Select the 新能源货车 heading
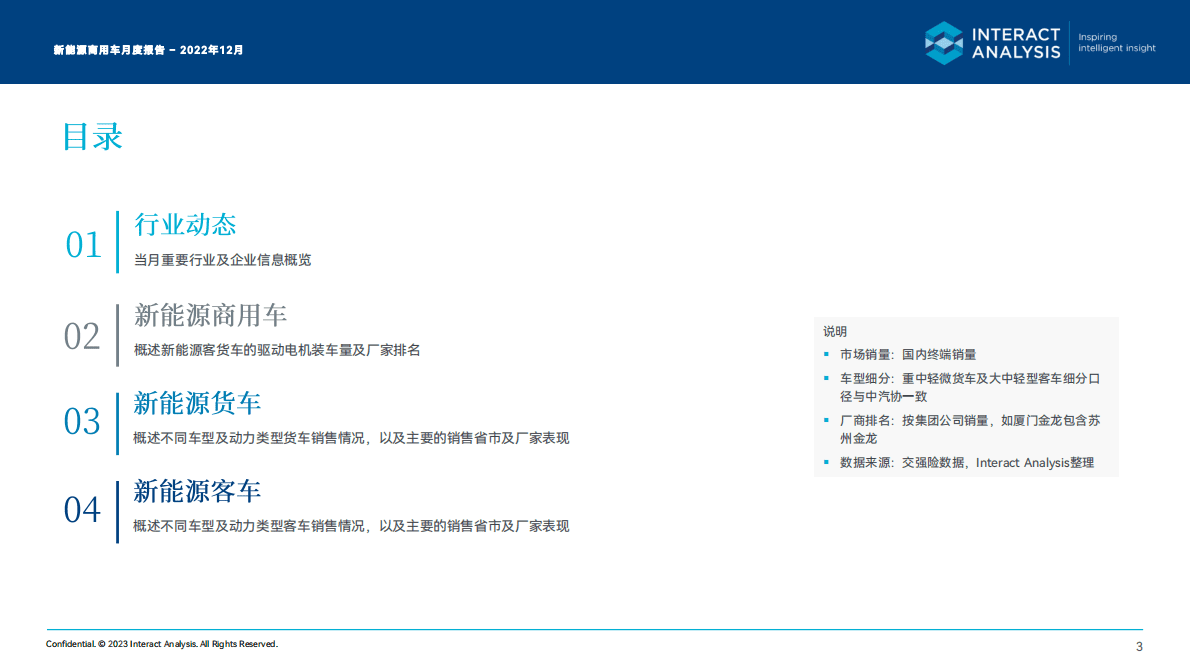Image resolution: width=1190 pixels, height=669 pixels. point(196,403)
